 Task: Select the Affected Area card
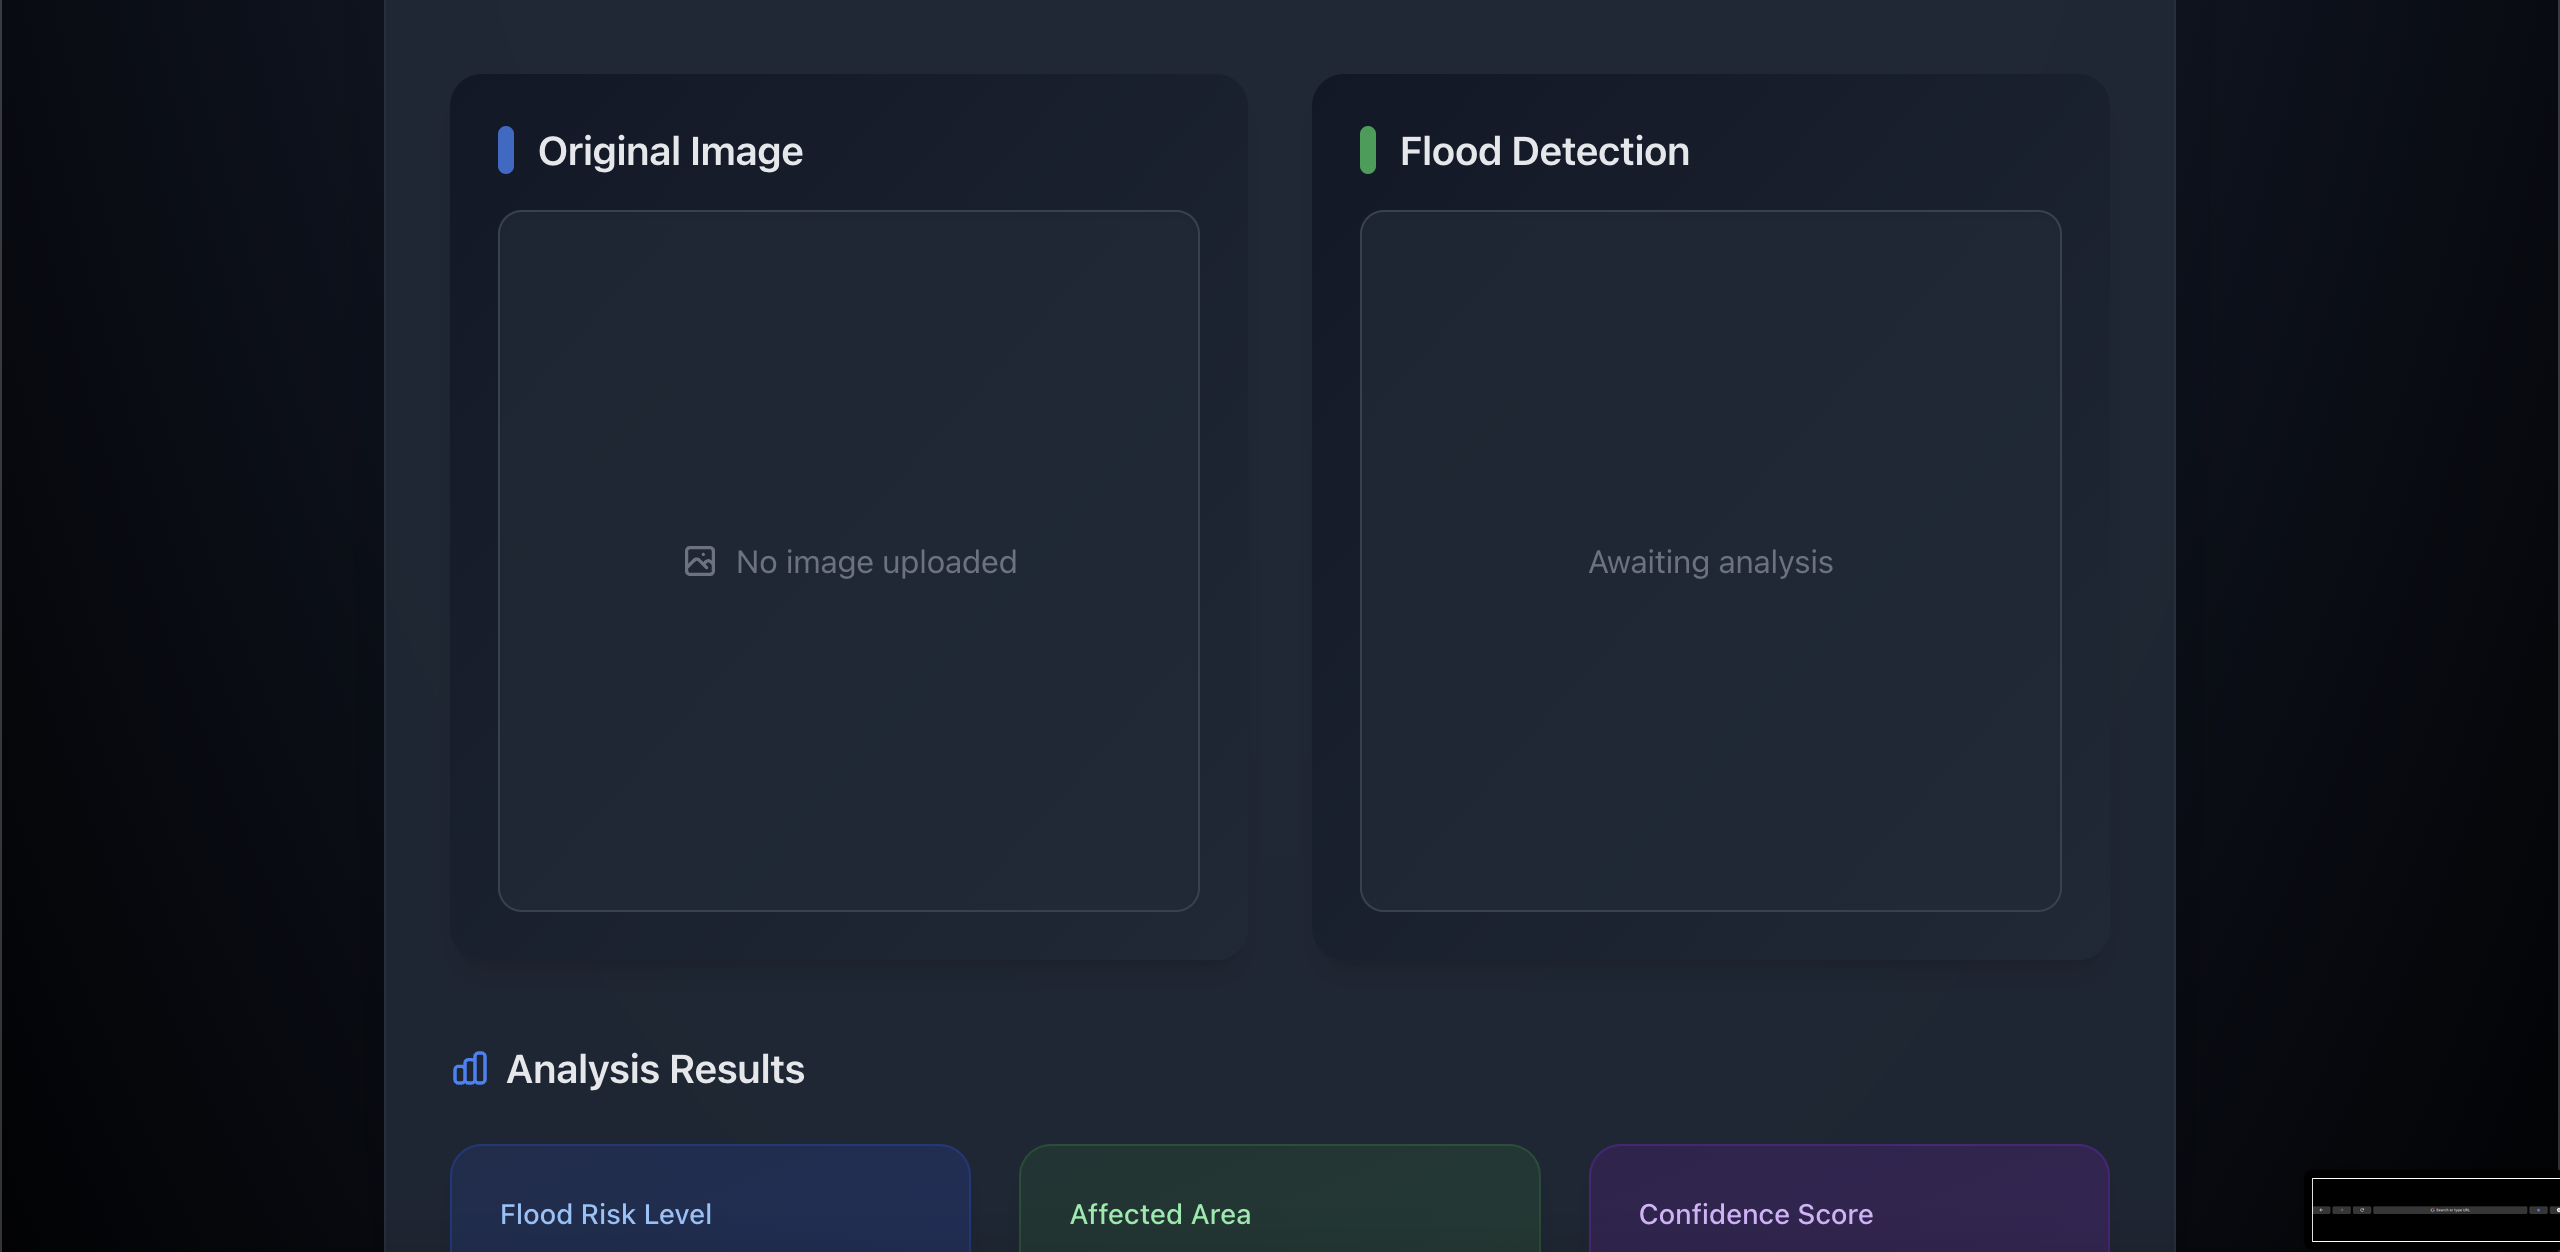coord(1279,1200)
